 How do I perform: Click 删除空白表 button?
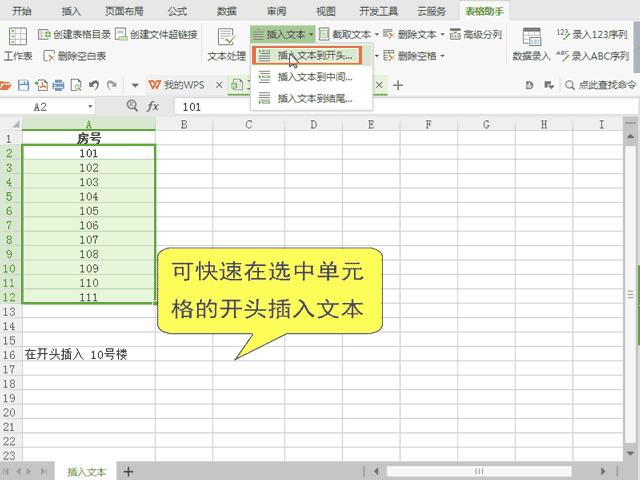75,56
